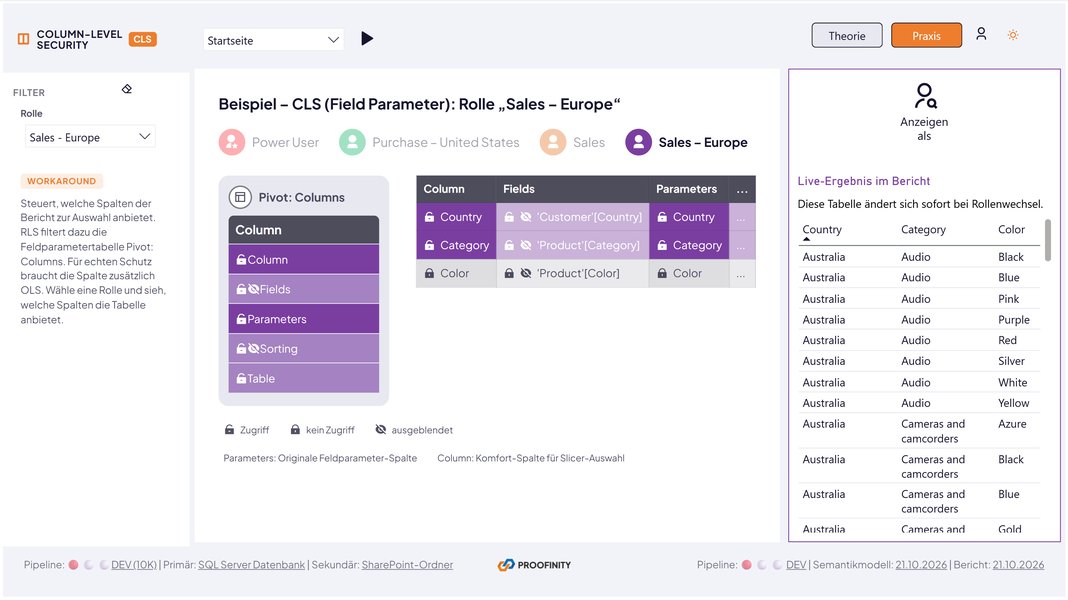Open the SQL Server Datenbank link
Image resolution: width=1068 pixels, height=600 pixels.
click(x=251, y=565)
